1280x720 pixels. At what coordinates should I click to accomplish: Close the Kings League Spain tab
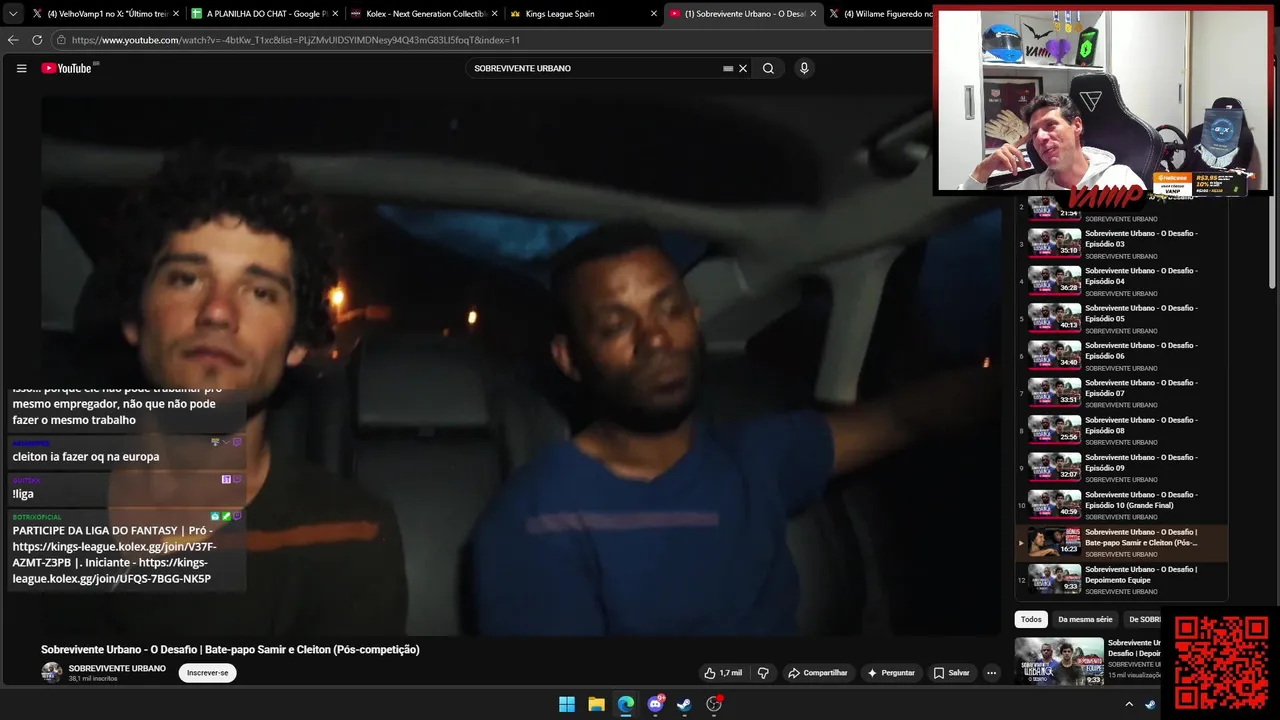[654, 14]
